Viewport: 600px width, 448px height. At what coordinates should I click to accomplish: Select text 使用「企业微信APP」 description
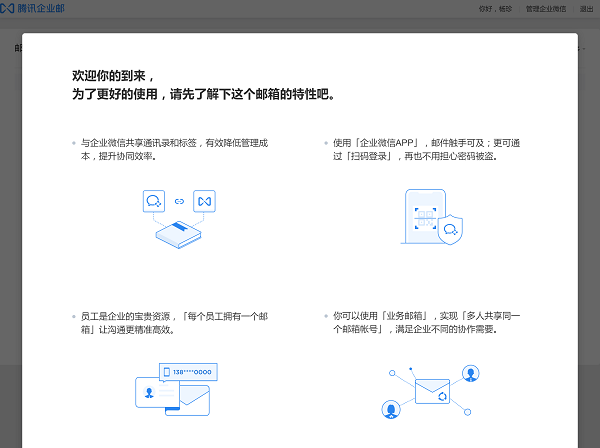426,150
